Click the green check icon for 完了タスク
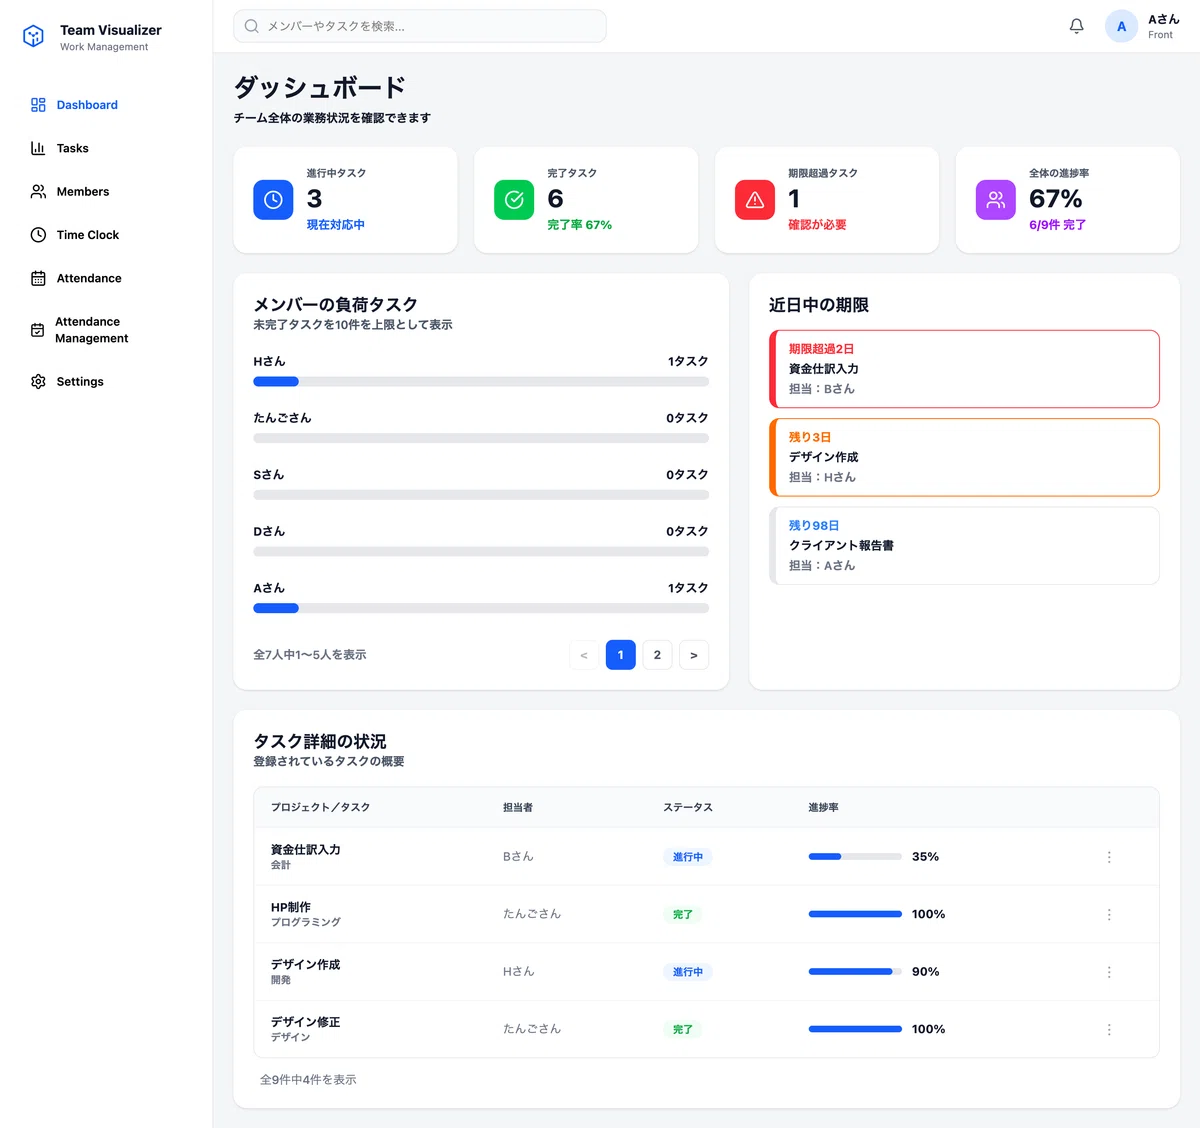 [x=514, y=200]
